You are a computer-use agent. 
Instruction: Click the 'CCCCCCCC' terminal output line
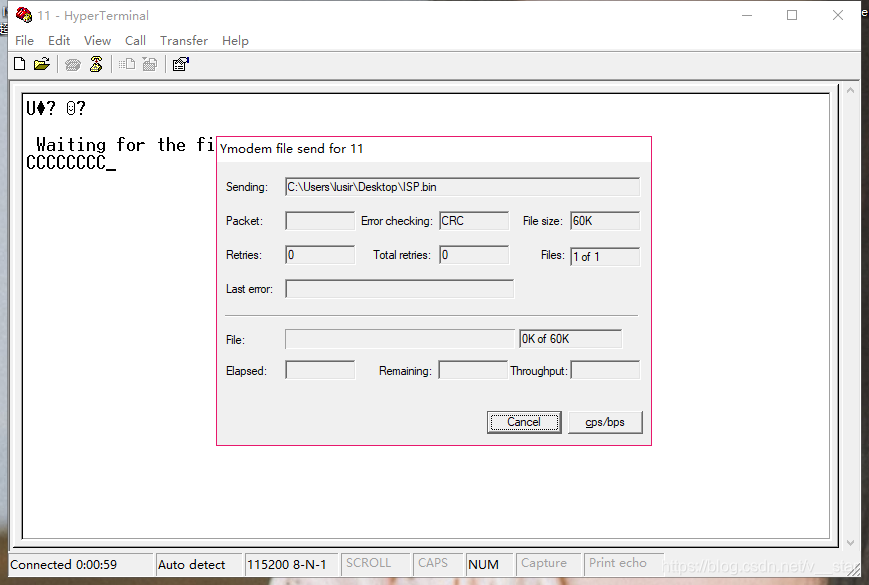pyautogui.click(x=66, y=163)
